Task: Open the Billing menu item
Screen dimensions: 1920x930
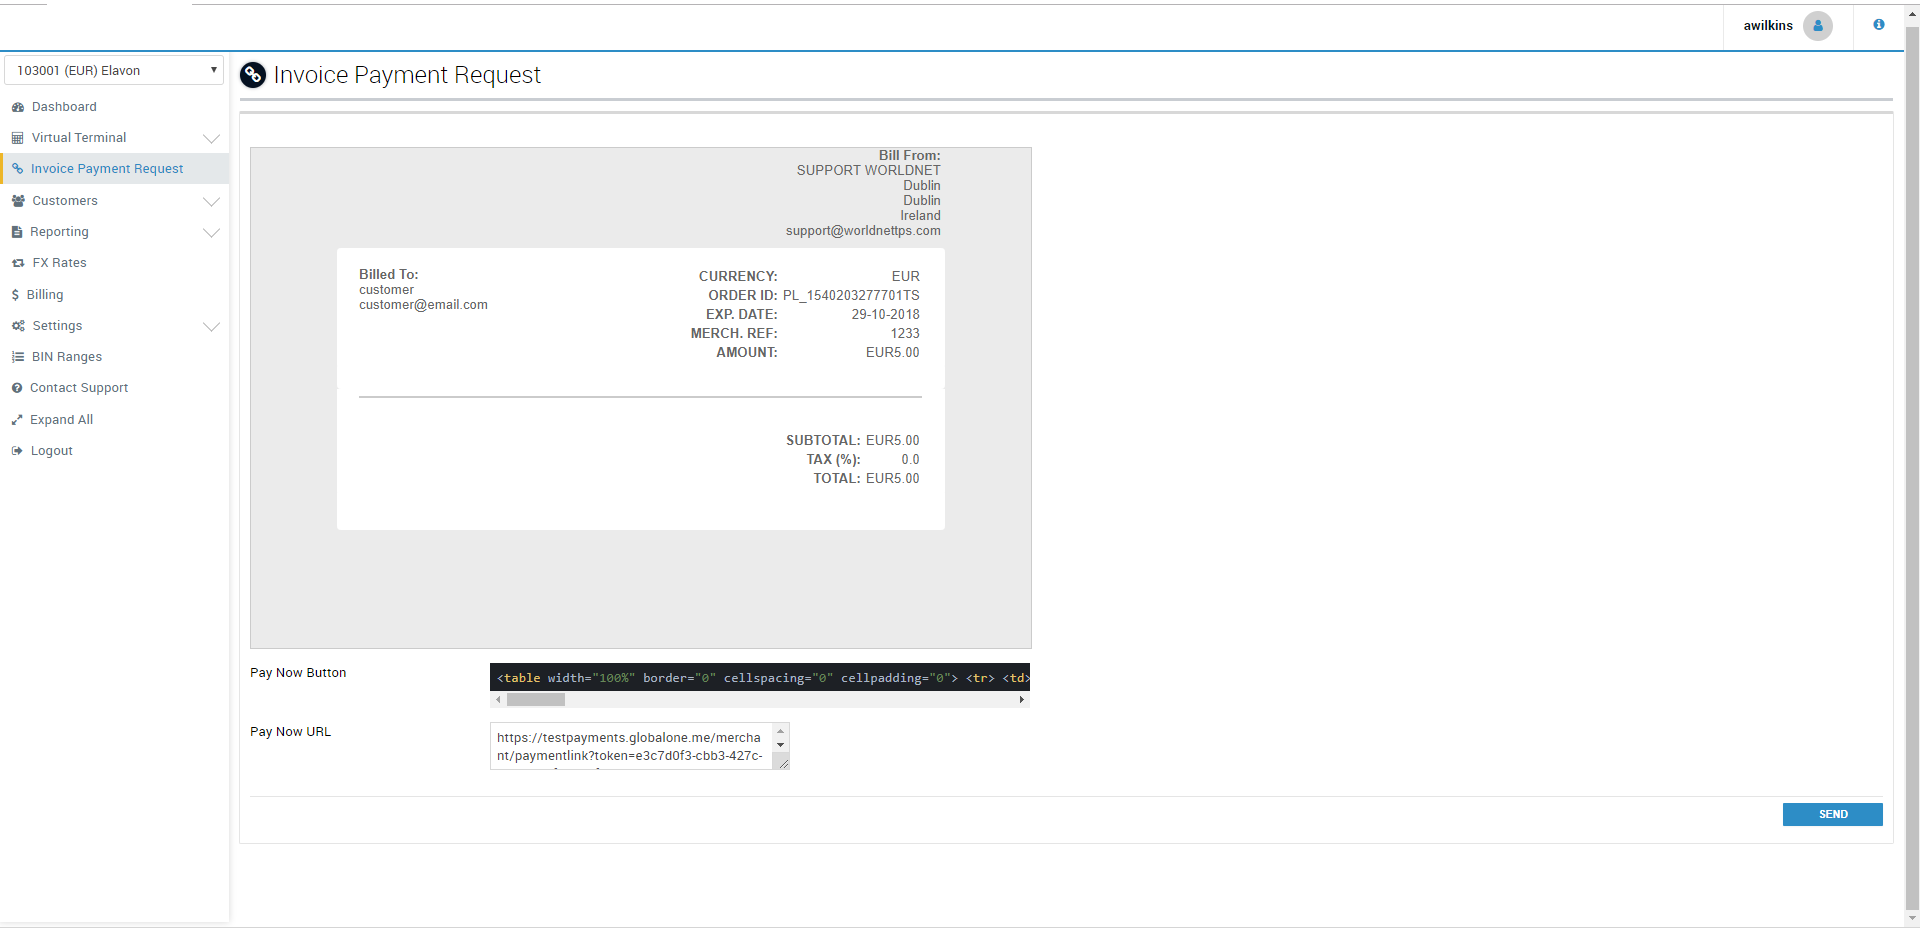Action: pyautogui.click(x=45, y=295)
